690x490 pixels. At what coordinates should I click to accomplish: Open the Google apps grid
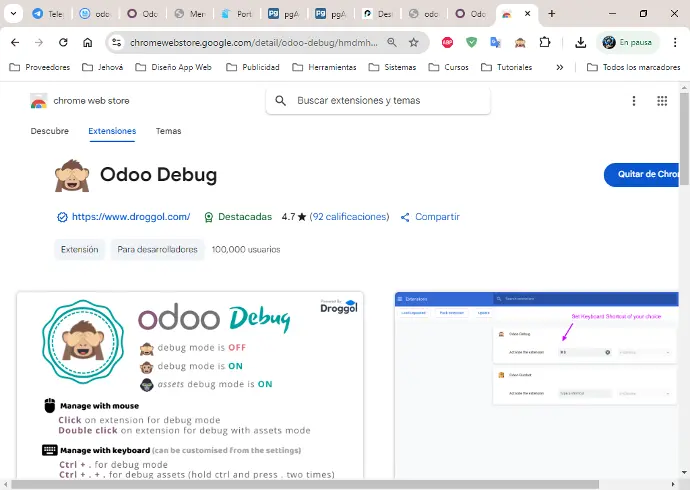click(662, 101)
